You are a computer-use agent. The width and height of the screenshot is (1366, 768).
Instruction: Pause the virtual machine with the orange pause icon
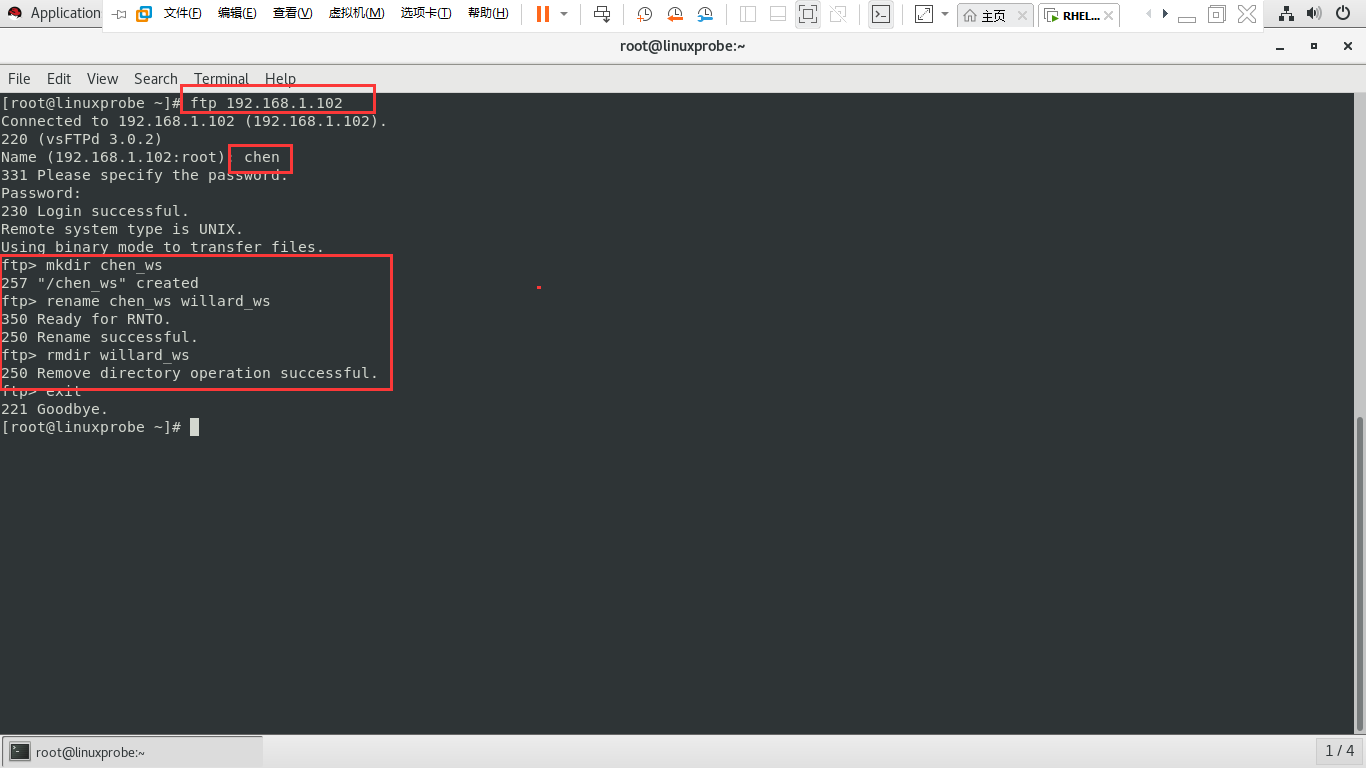coord(543,14)
